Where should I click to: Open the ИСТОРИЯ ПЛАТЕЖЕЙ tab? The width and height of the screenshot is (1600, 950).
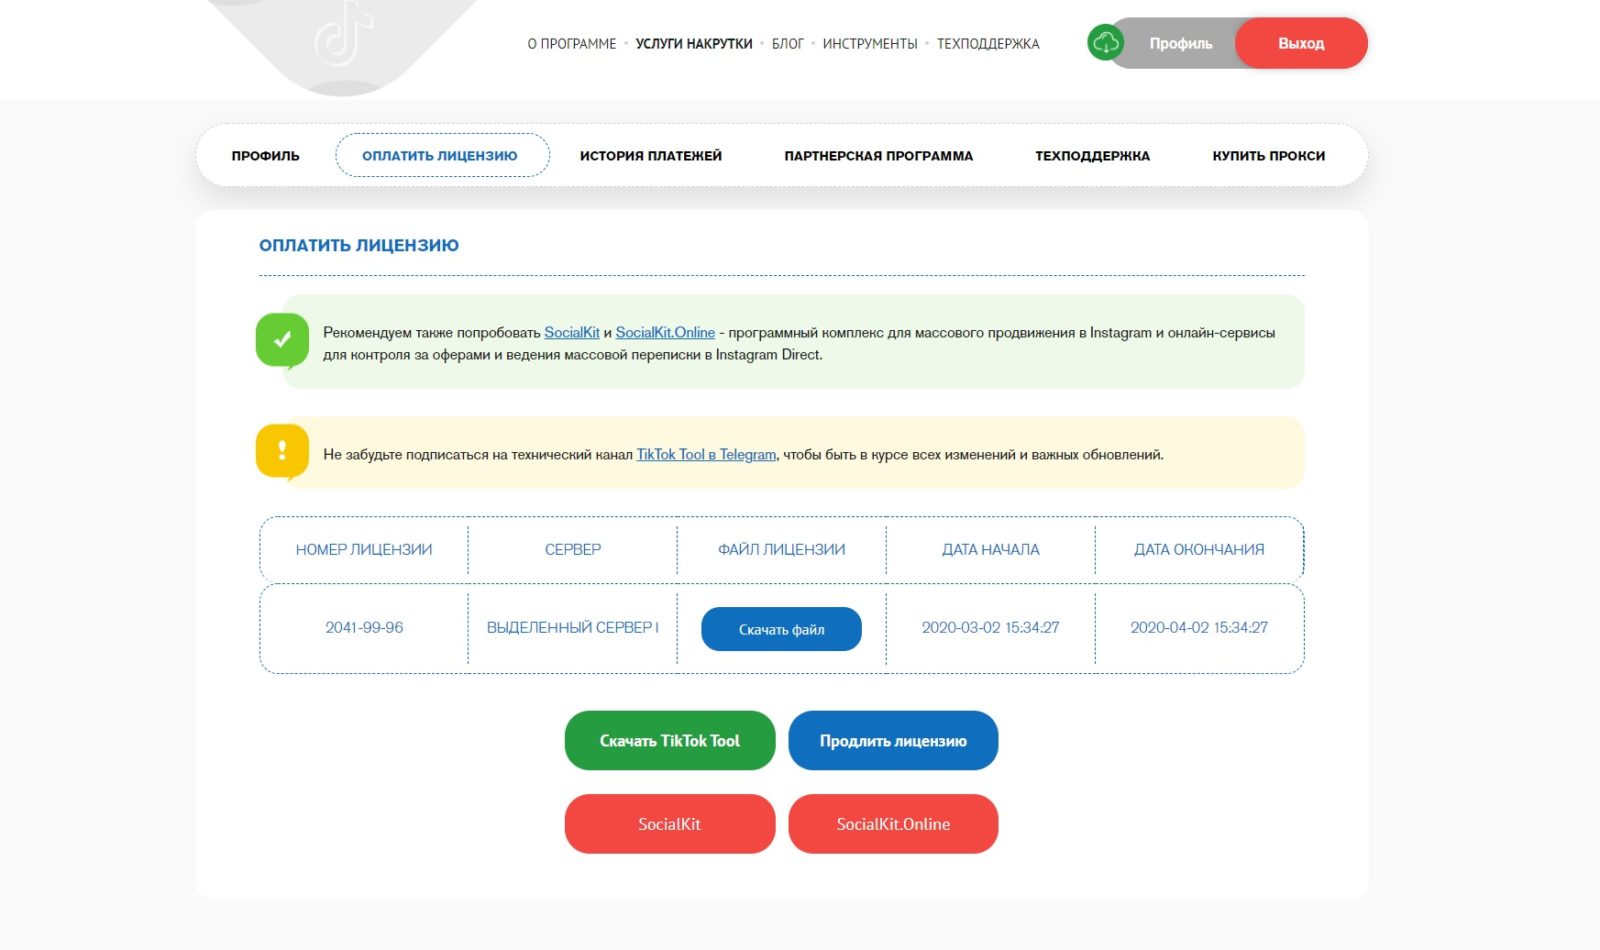tap(651, 156)
